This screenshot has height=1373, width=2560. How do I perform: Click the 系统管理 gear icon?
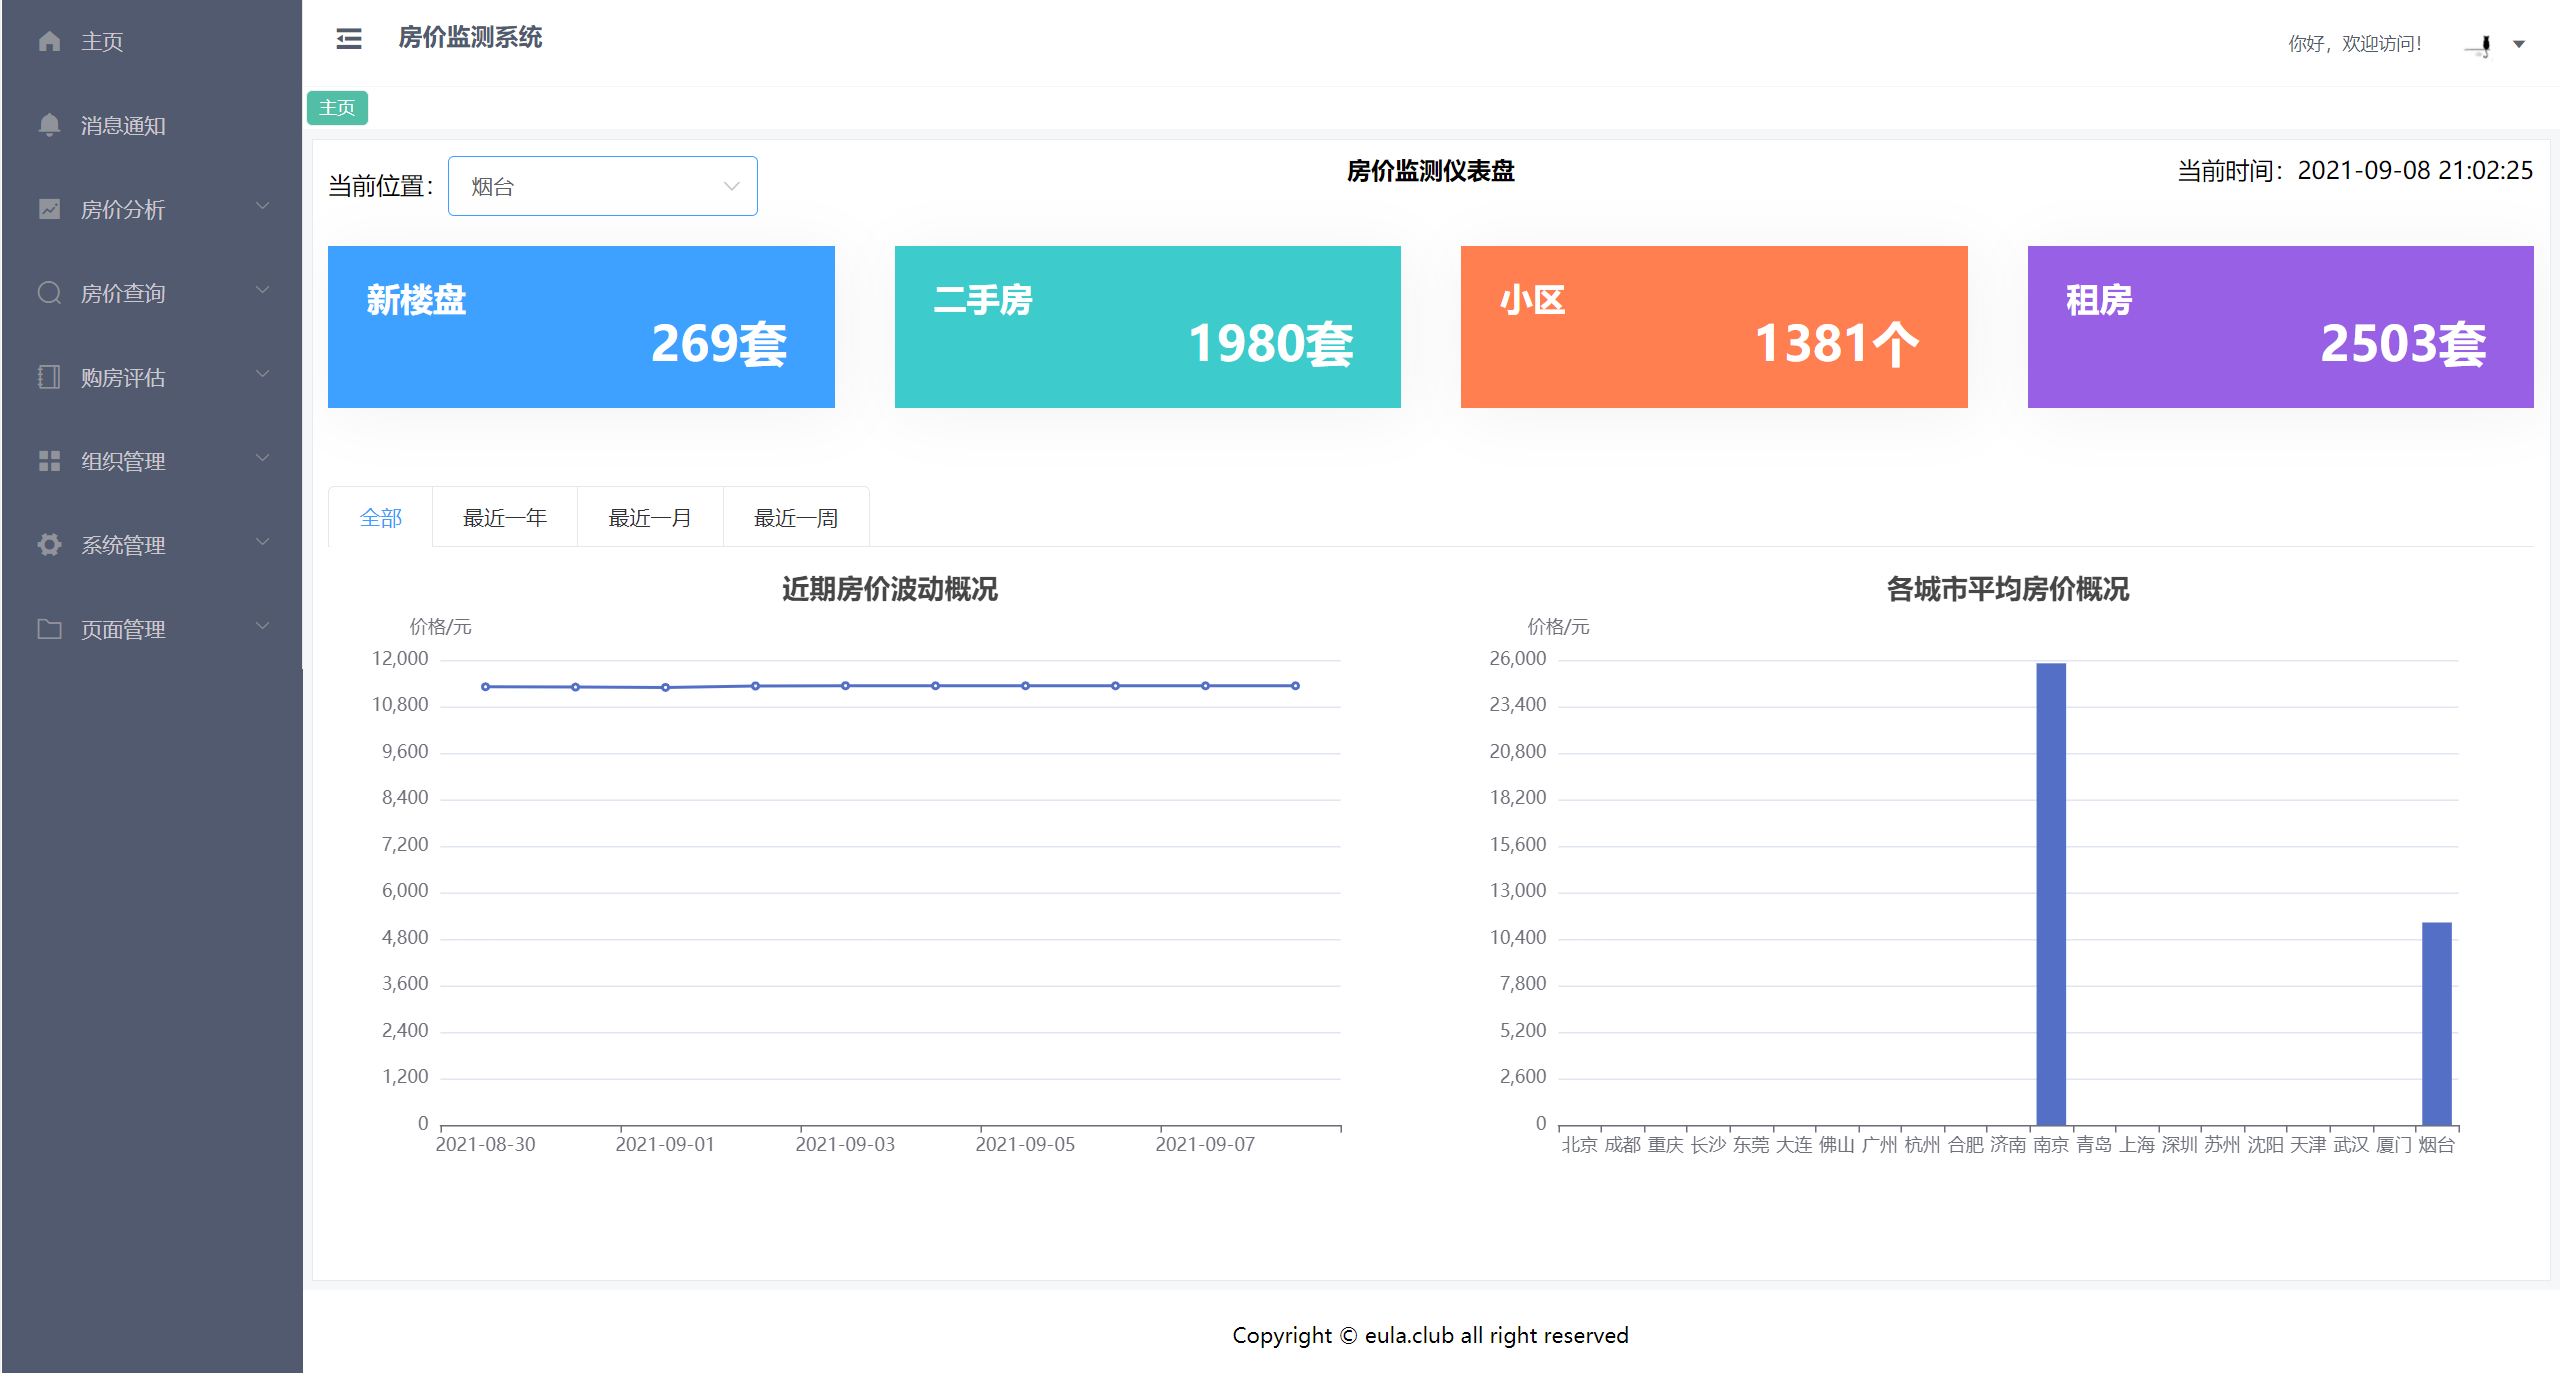49,545
